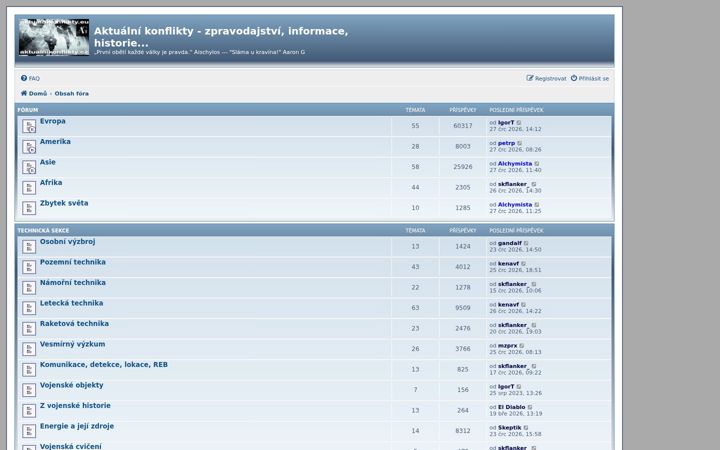Click the Evropa forum folder icon
The width and height of the screenshot is (720, 450).
29,126
